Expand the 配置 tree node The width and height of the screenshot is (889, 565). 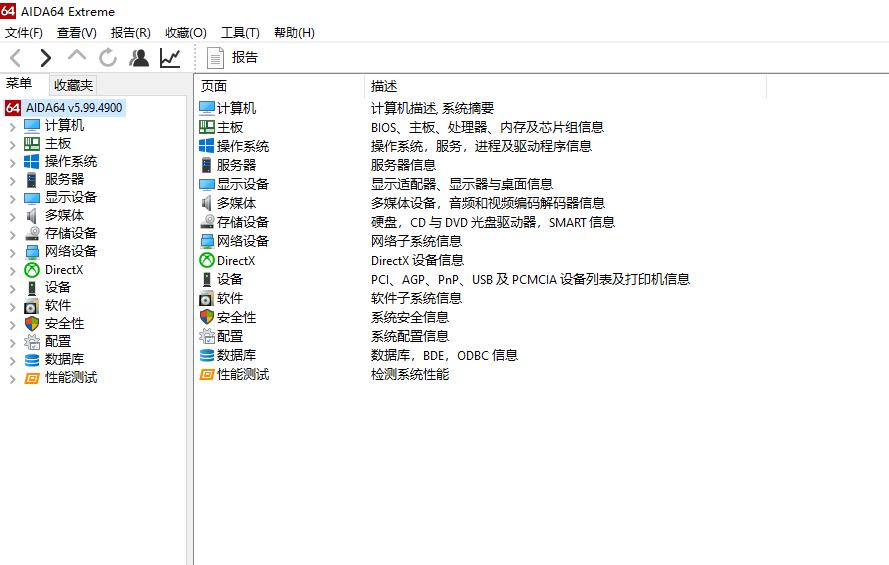point(12,343)
